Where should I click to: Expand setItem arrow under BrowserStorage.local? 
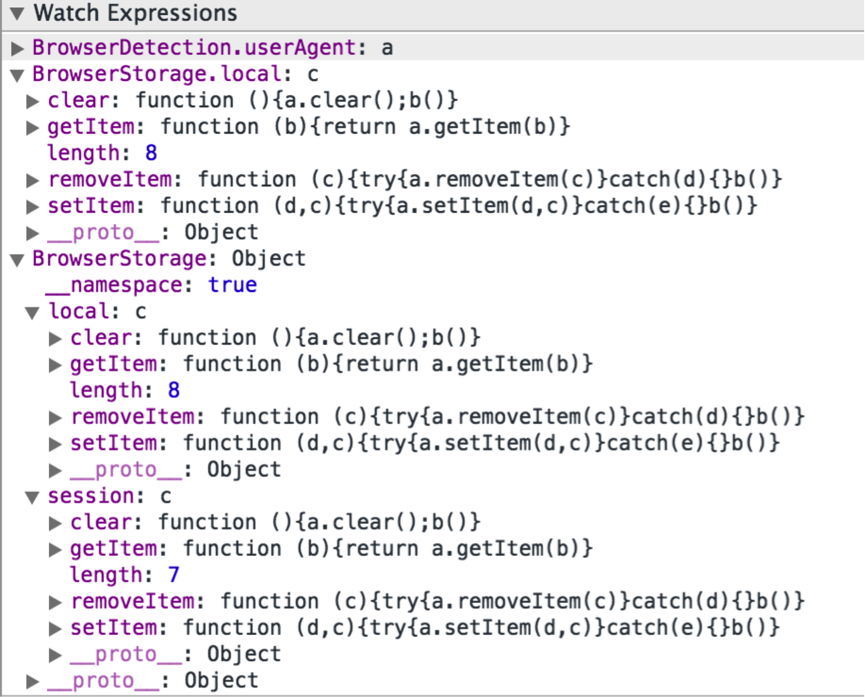(x=33, y=207)
